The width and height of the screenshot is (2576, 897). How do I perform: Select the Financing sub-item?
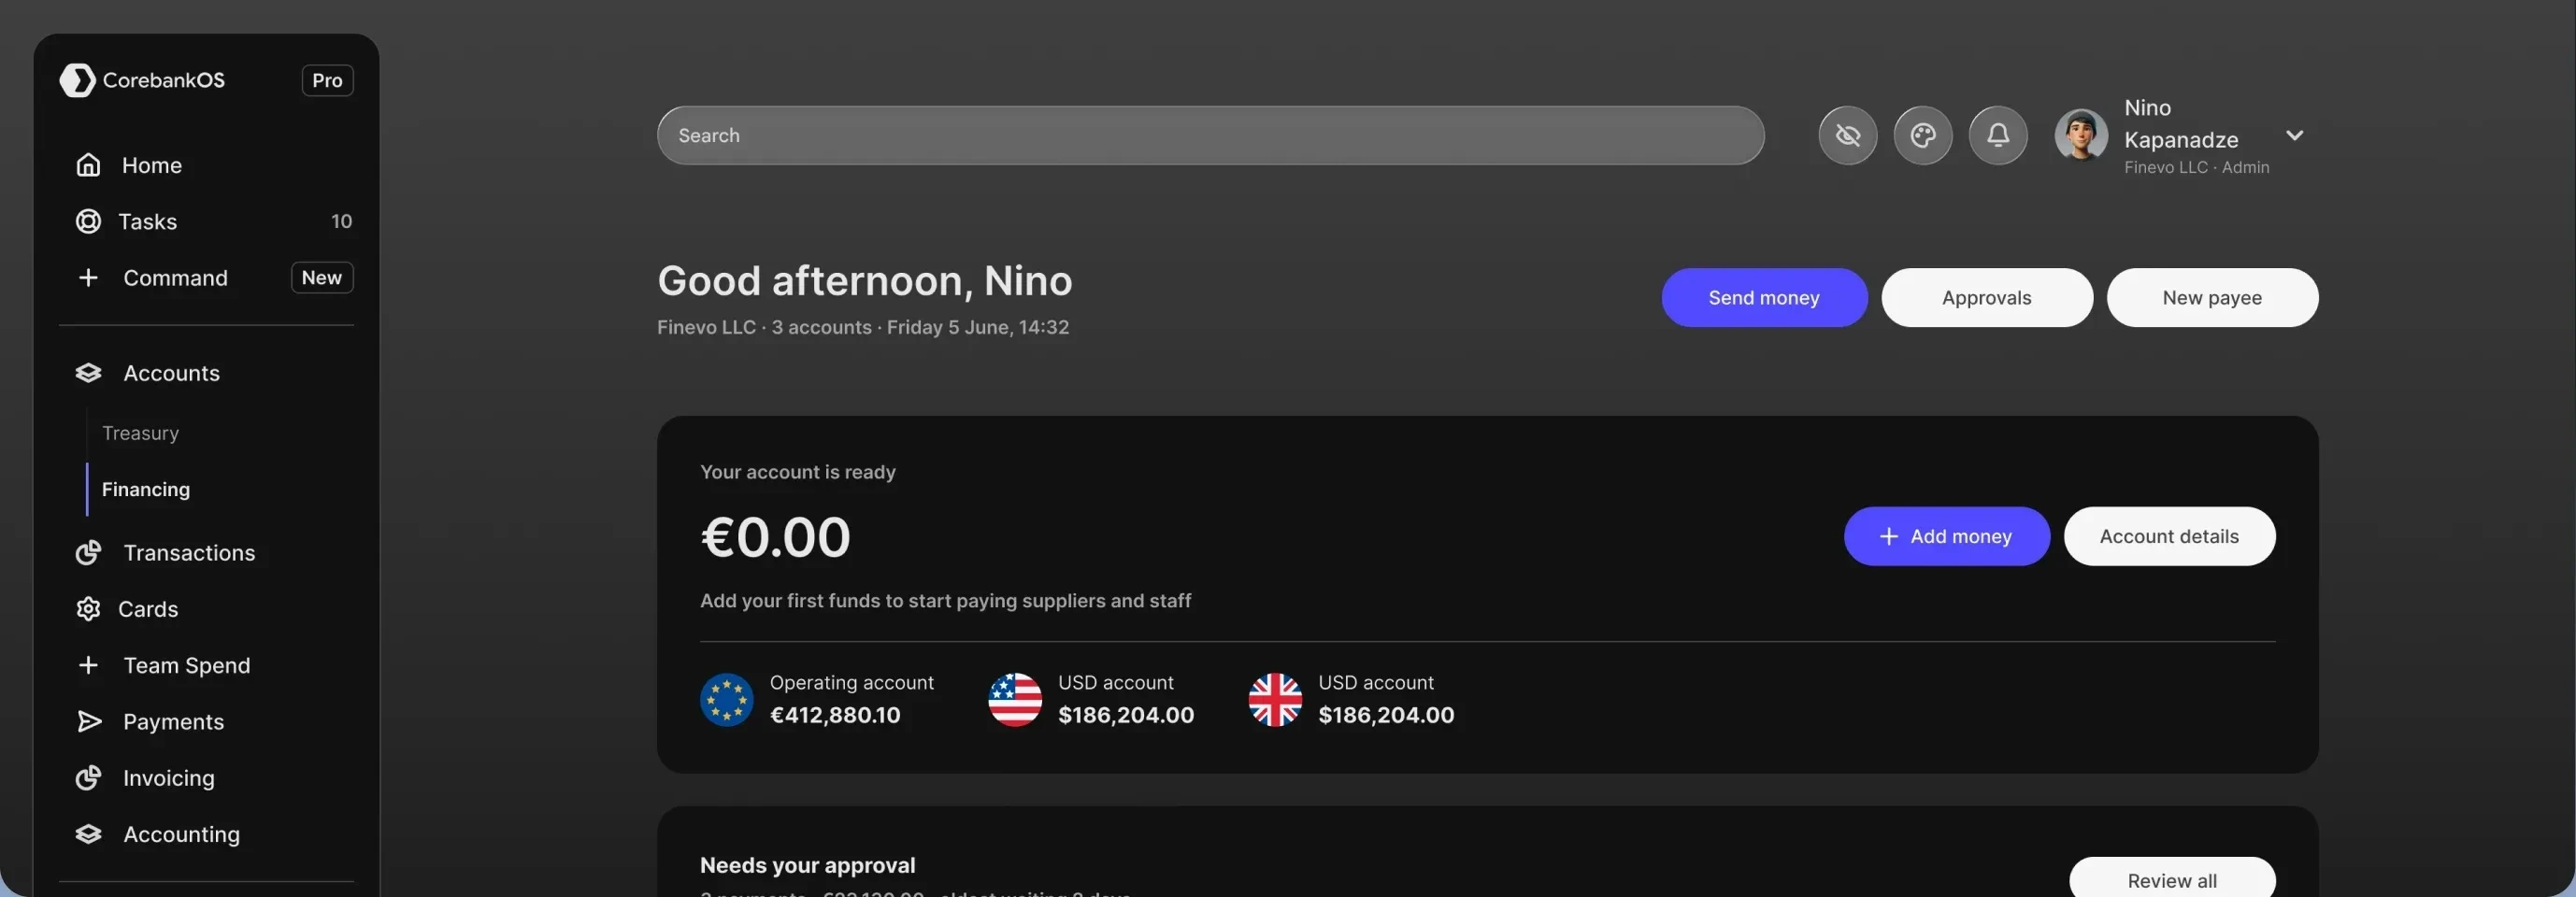[145, 489]
